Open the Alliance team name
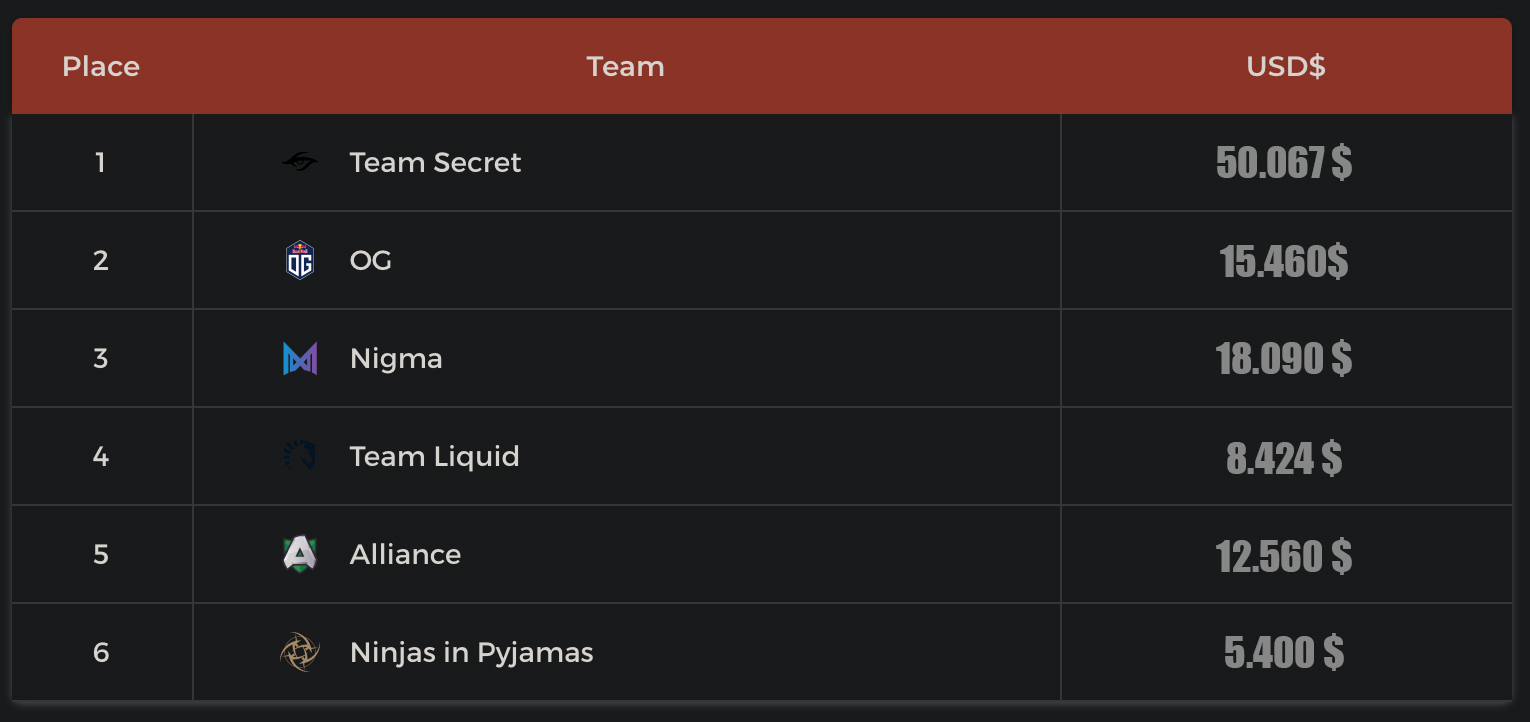The width and height of the screenshot is (1530, 722). tap(405, 554)
